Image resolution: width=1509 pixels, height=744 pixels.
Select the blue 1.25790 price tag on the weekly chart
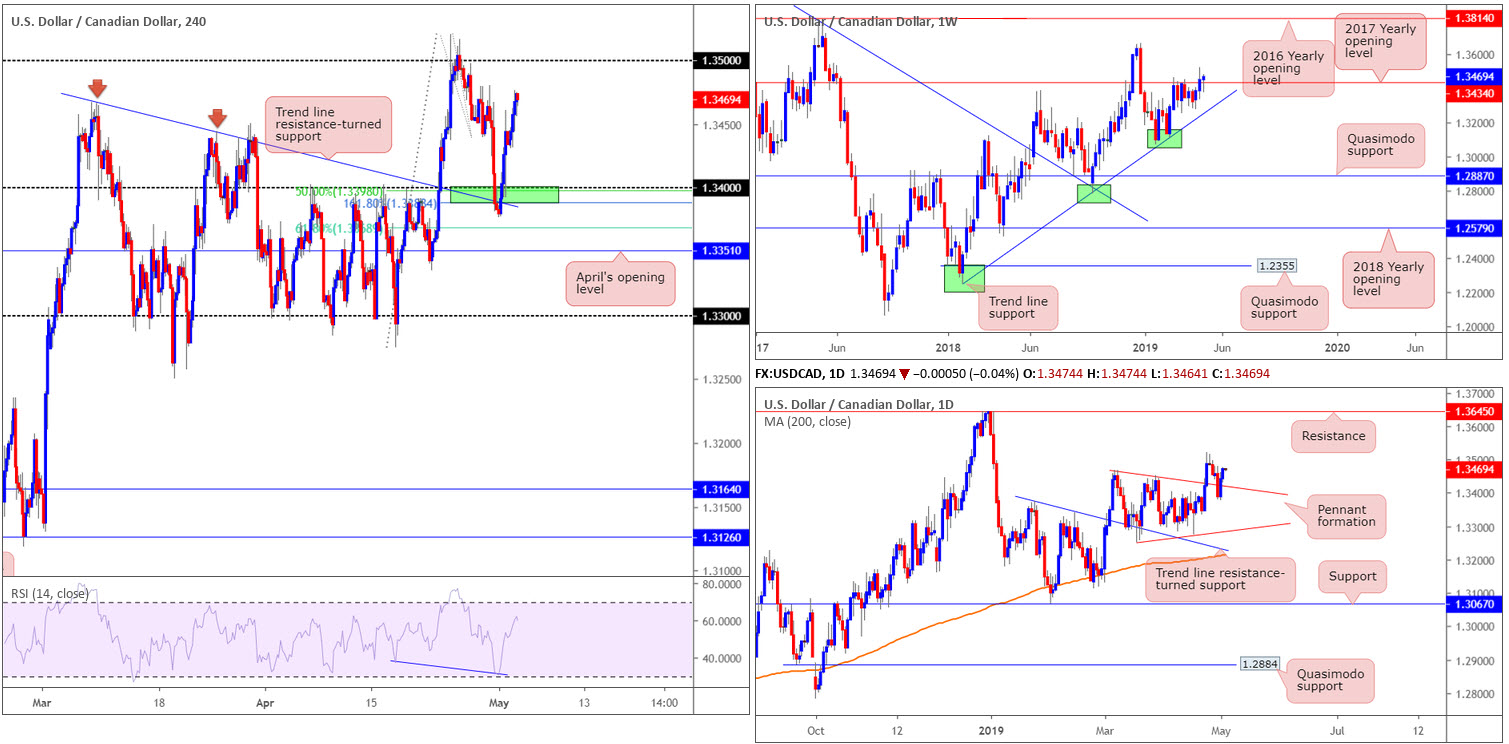pyautogui.click(x=1475, y=228)
